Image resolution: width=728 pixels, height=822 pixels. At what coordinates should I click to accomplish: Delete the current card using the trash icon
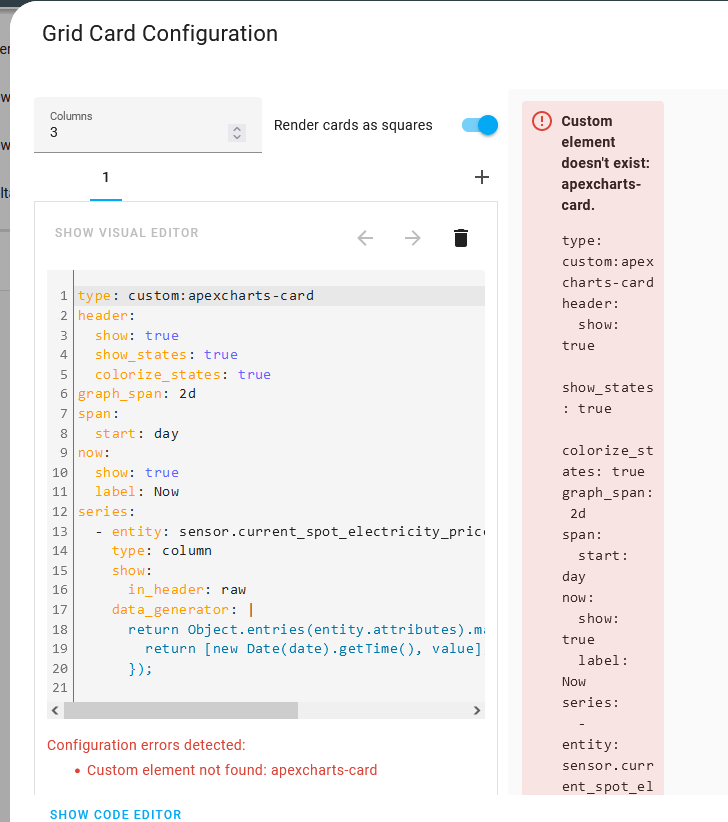click(x=460, y=238)
